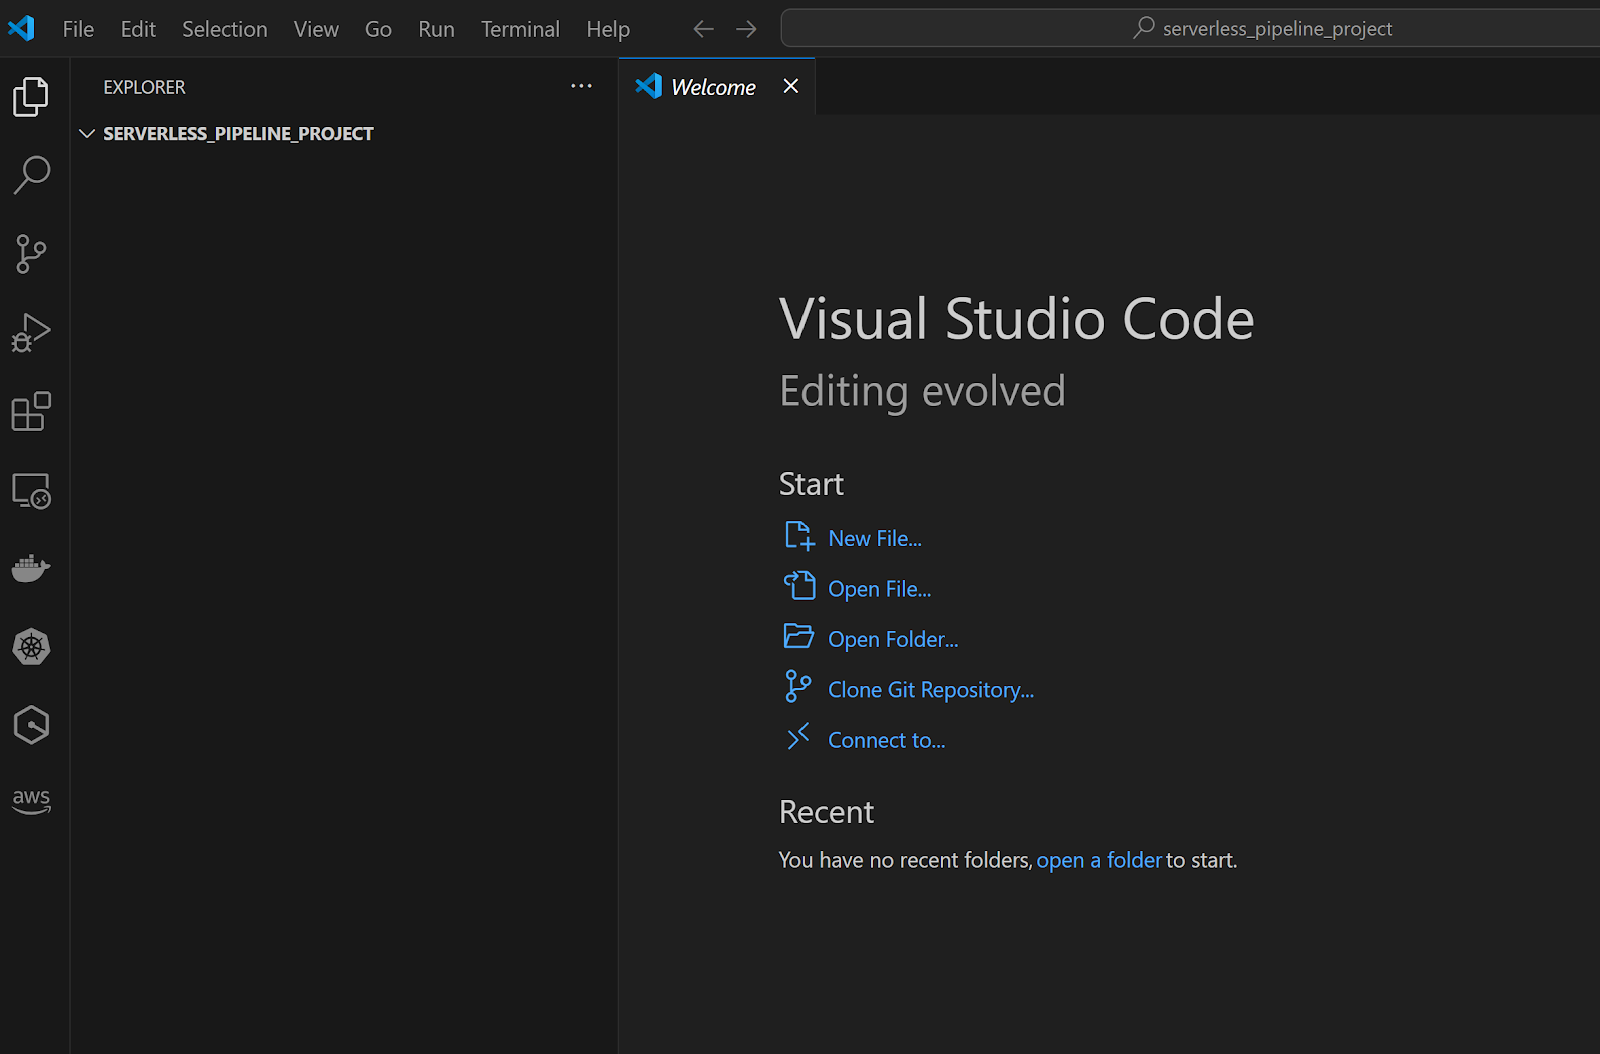This screenshot has height=1054, width=1600.
Task: Open the Extensions view icon
Action: click(x=31, y=411)
